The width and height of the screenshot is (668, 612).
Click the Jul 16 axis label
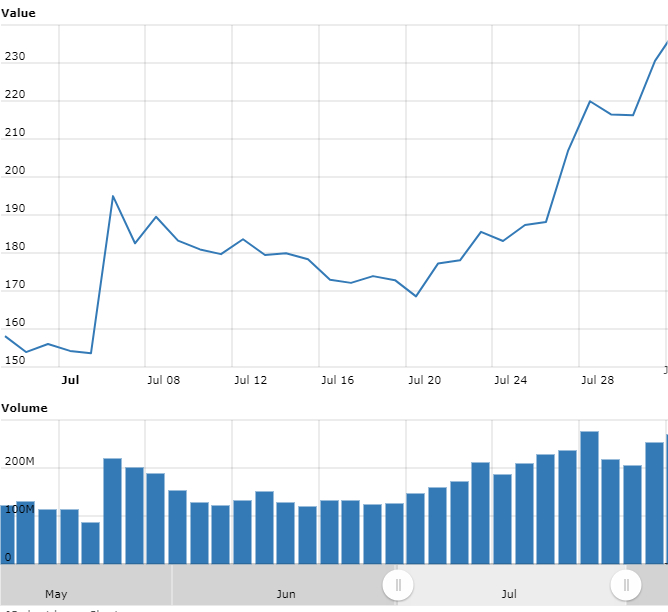click(337, 380)
